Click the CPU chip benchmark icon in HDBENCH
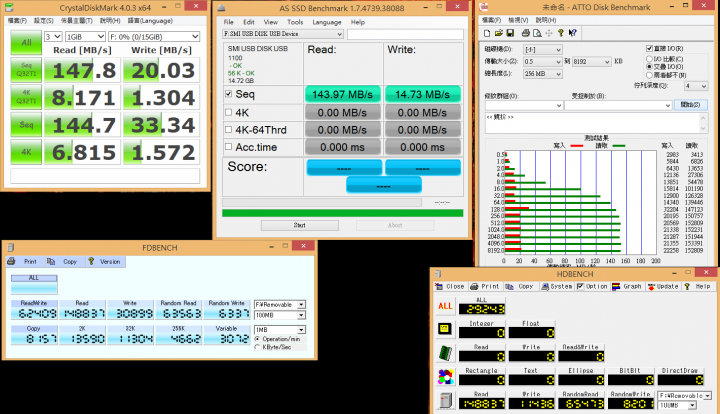Screen dimensions: 720x414 tap(445, 329)
